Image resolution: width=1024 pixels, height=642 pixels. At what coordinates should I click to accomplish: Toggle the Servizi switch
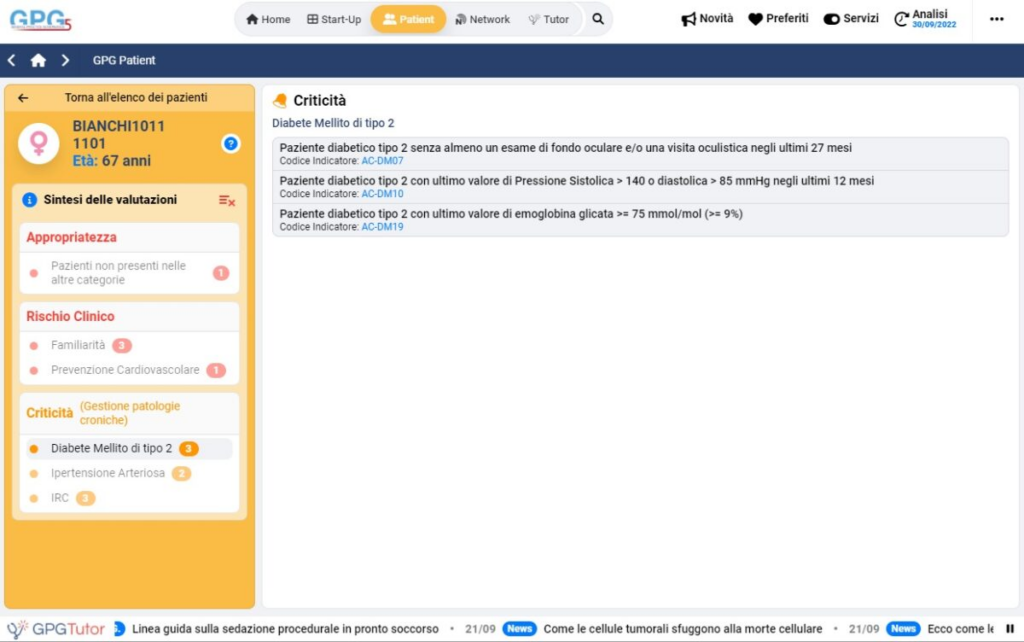point(850,19)
